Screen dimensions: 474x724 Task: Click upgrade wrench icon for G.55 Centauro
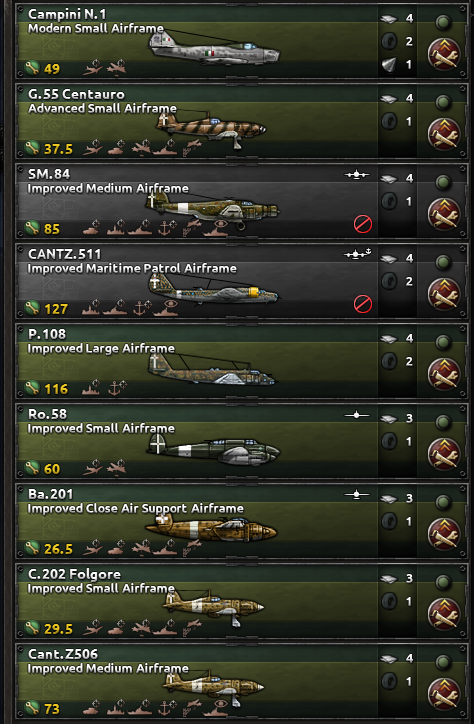(444, 134)
